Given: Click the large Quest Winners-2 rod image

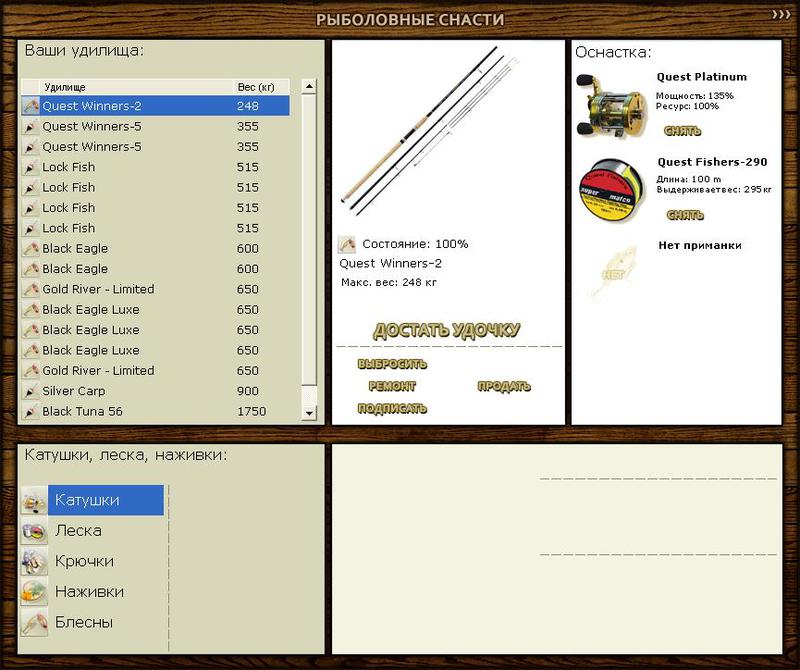Looking at the screenshot, I should click(x=431, y=131).
